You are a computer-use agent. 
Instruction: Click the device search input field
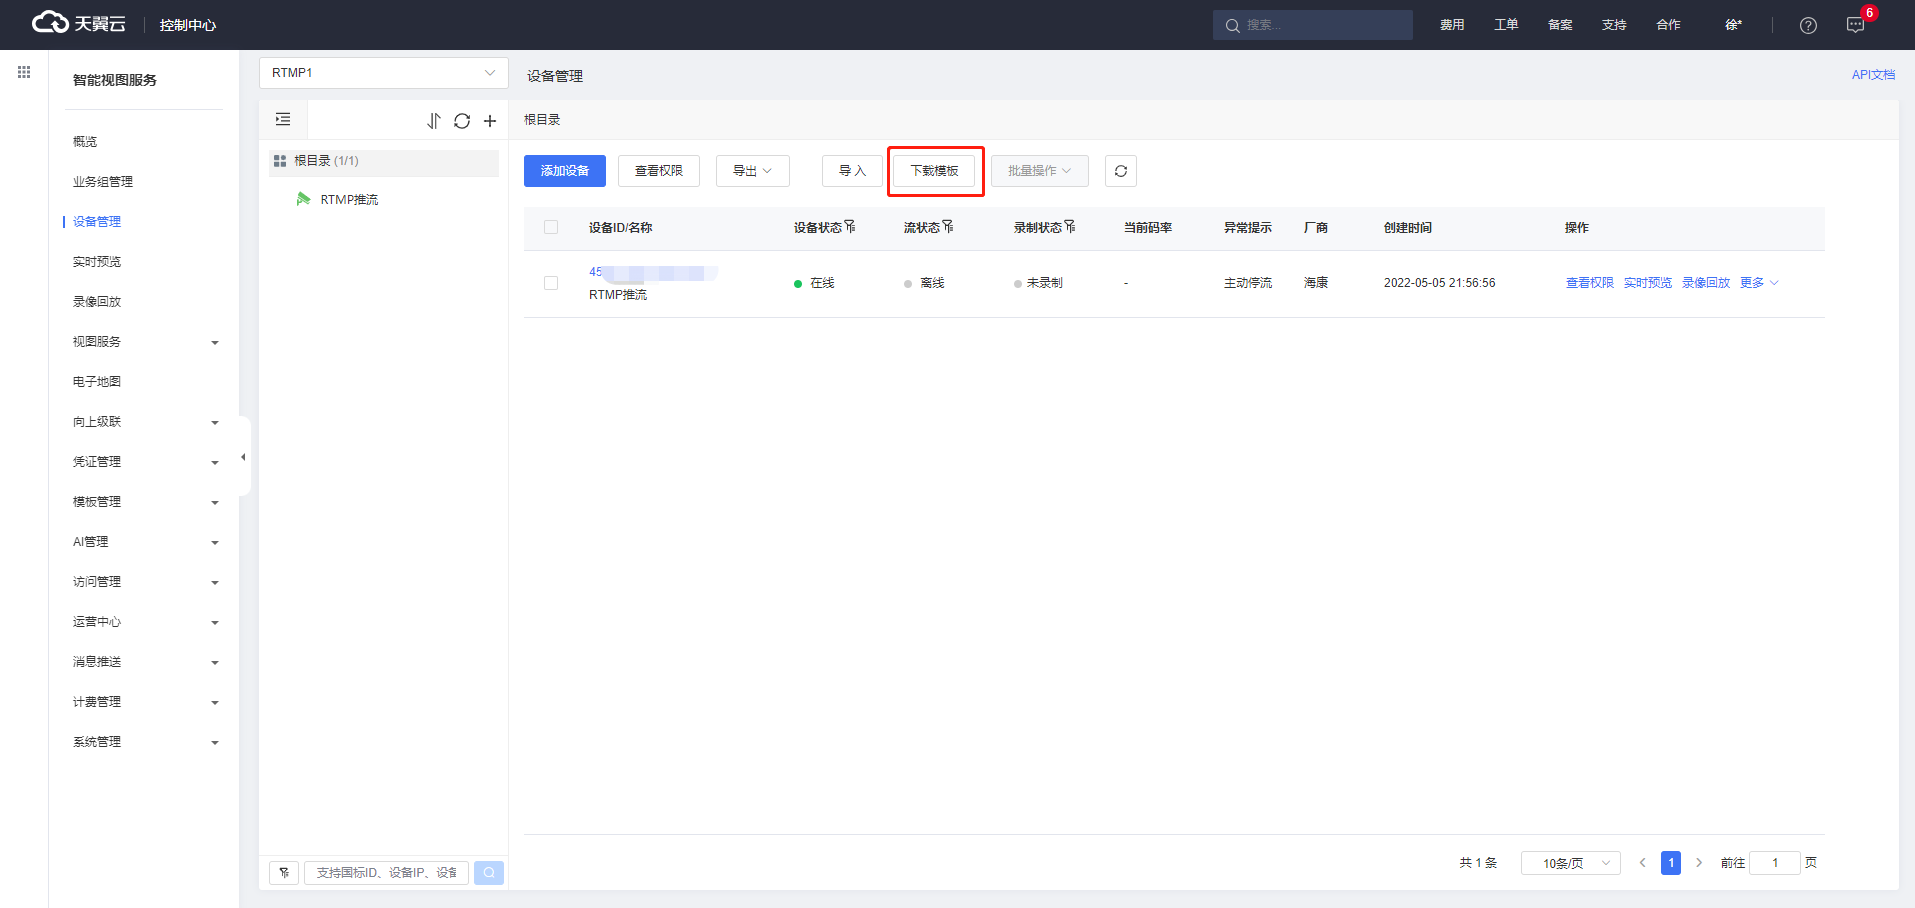click(386, 873)
